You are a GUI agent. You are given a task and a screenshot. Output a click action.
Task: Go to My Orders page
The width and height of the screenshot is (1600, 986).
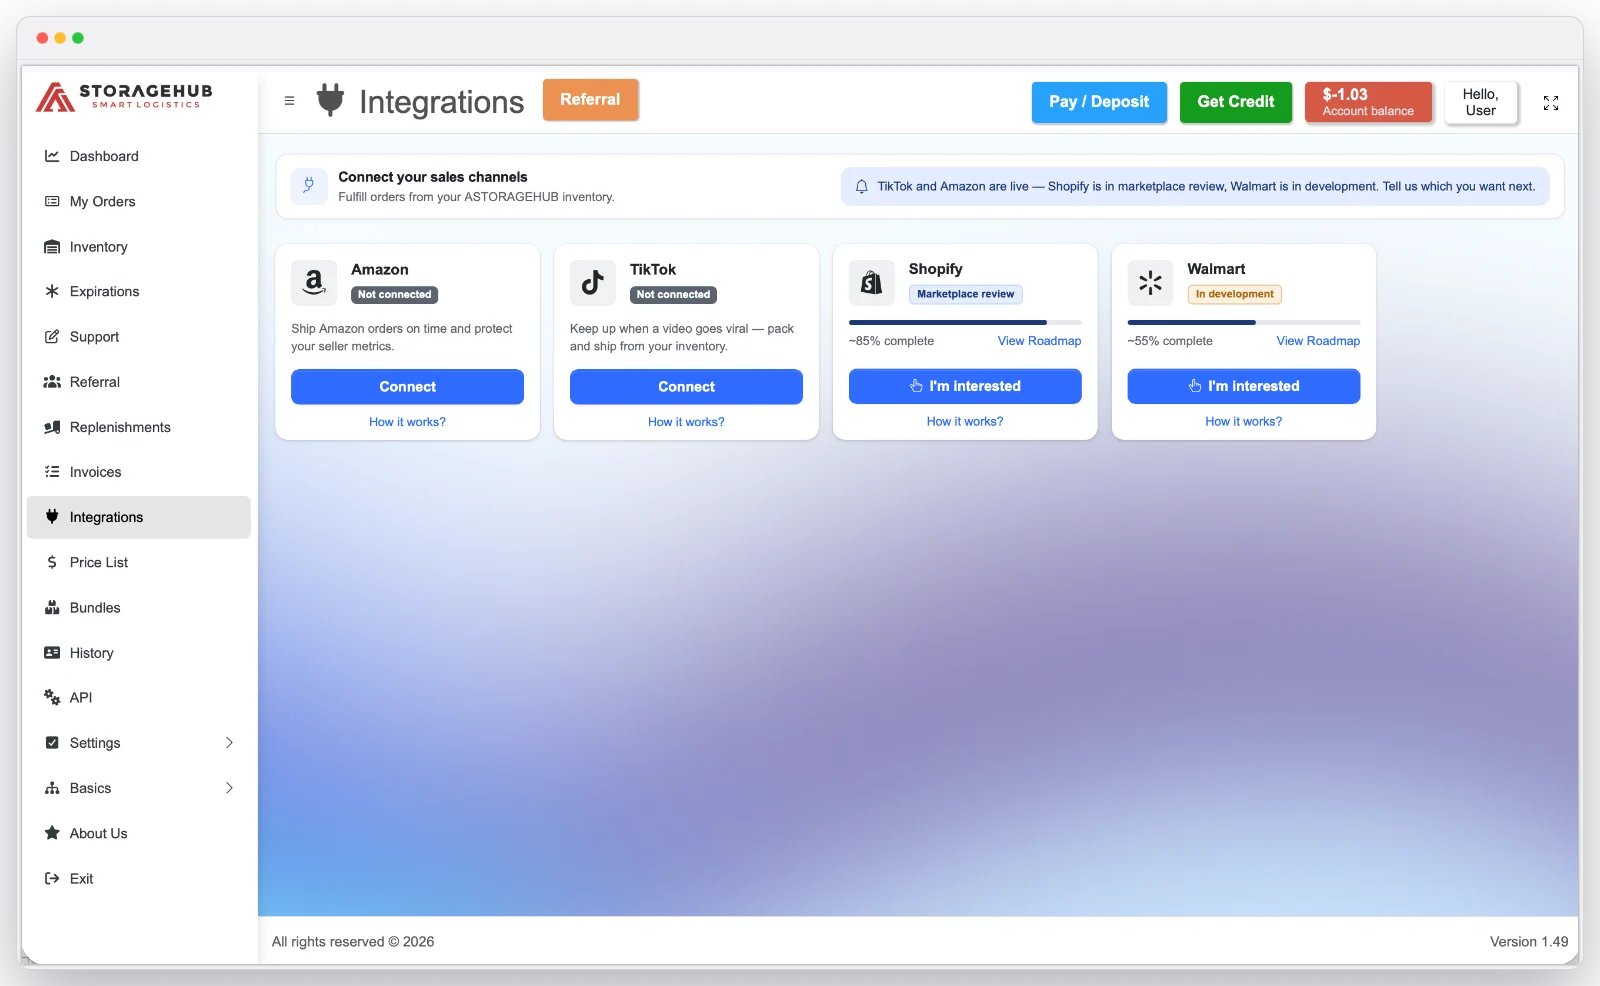coord(139,201)
